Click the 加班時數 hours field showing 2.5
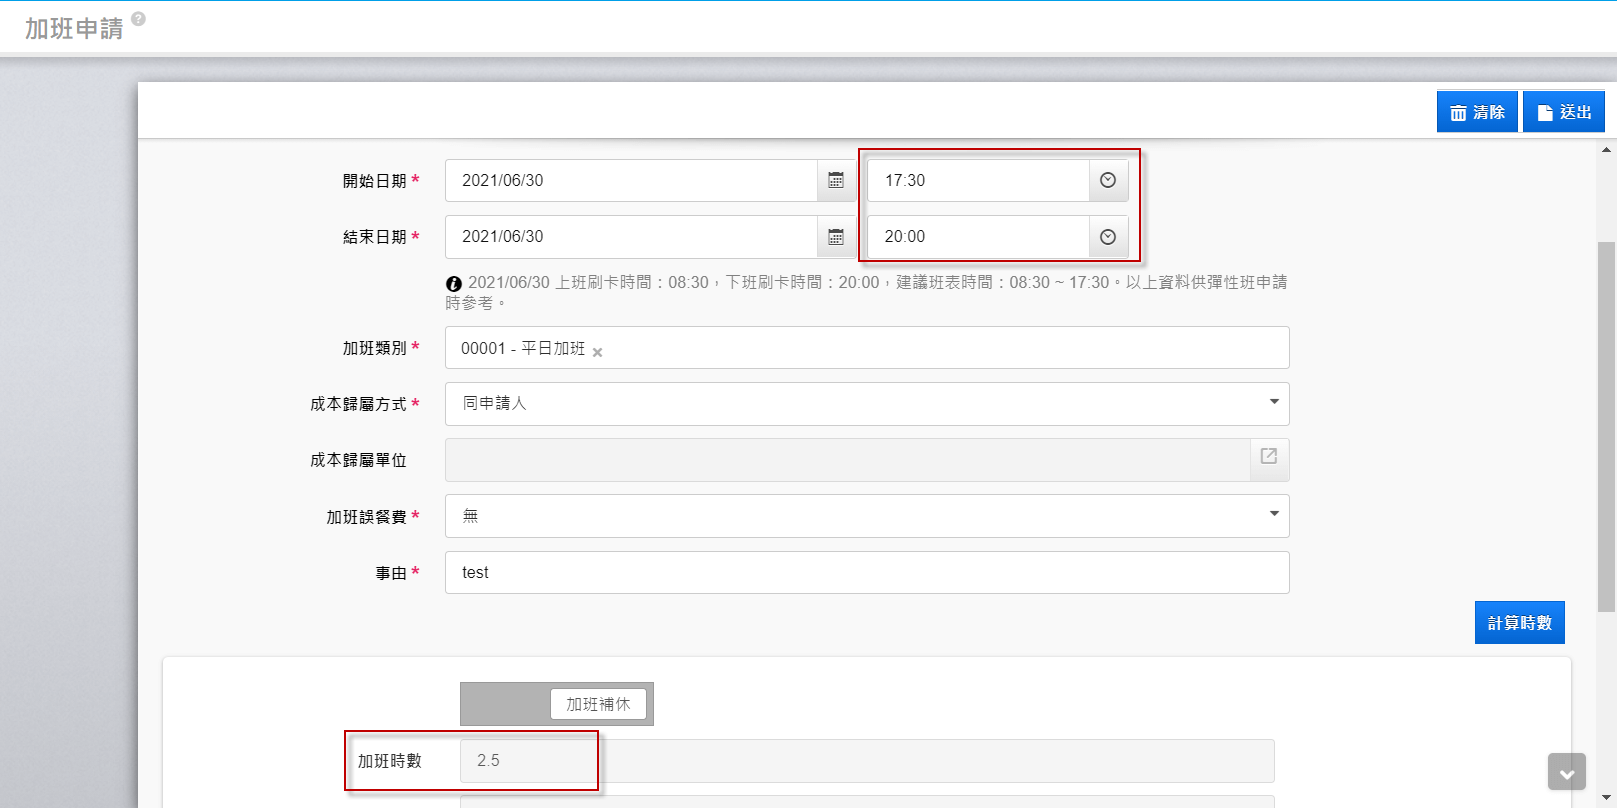Viewport: 1617px width, 808px height. 866,761
